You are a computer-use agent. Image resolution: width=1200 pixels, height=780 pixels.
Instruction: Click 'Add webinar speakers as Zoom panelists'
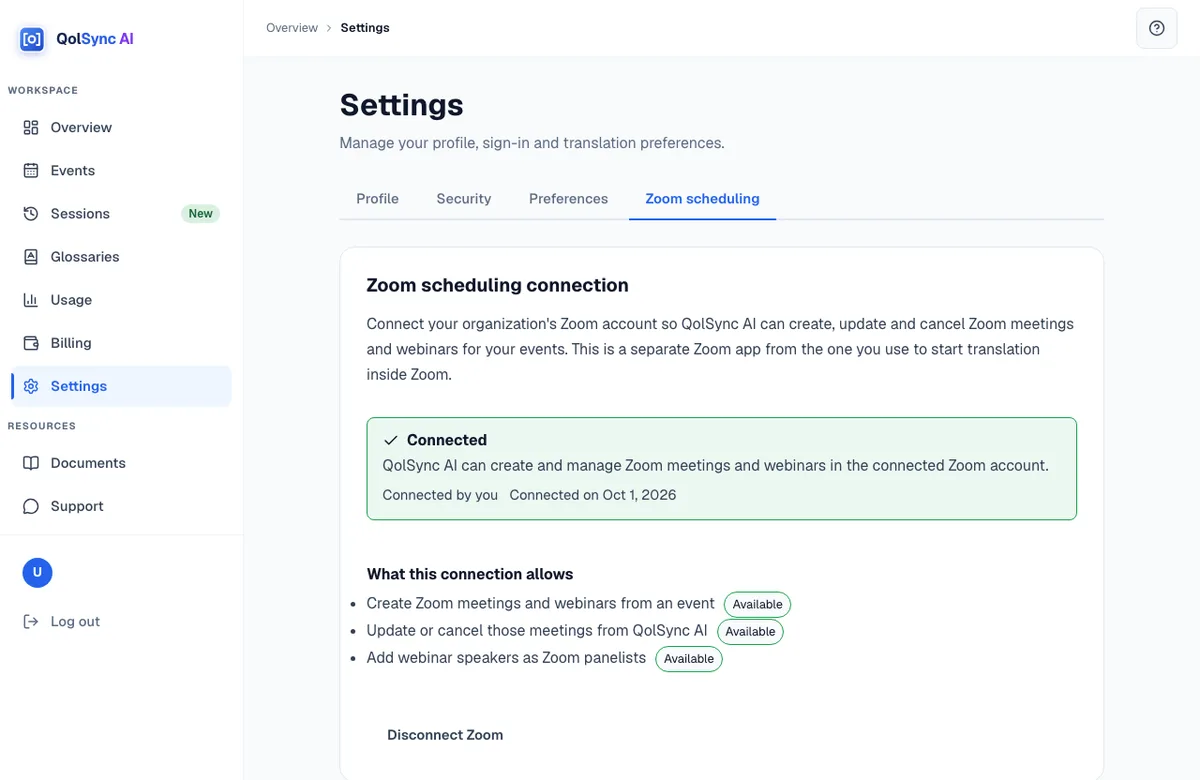(506, 657)
